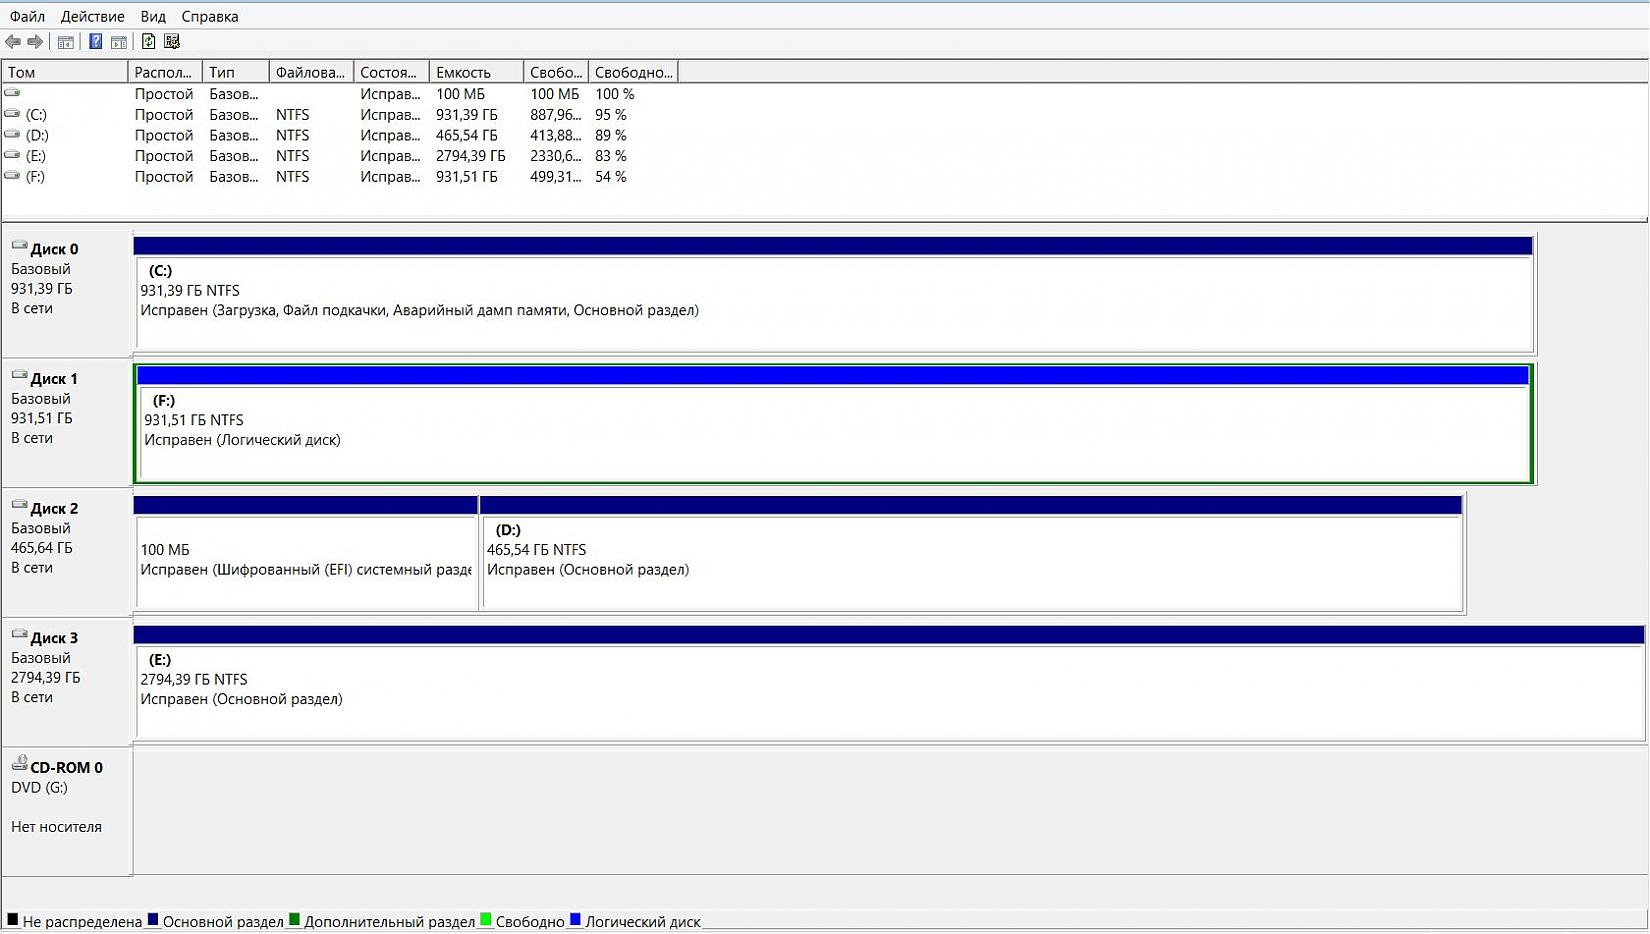Sort by the Емкость column header
Viewport: 1650px width, 934px height.
476,72
